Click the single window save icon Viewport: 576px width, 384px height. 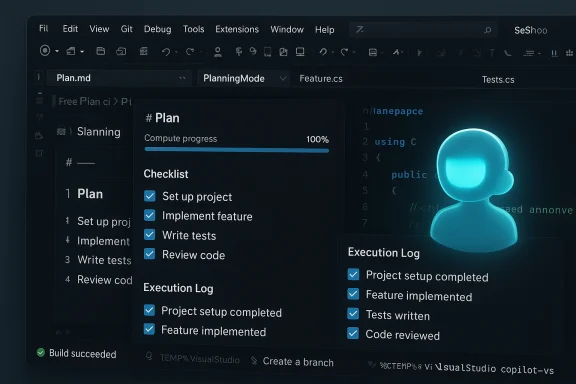click(100, 51)
